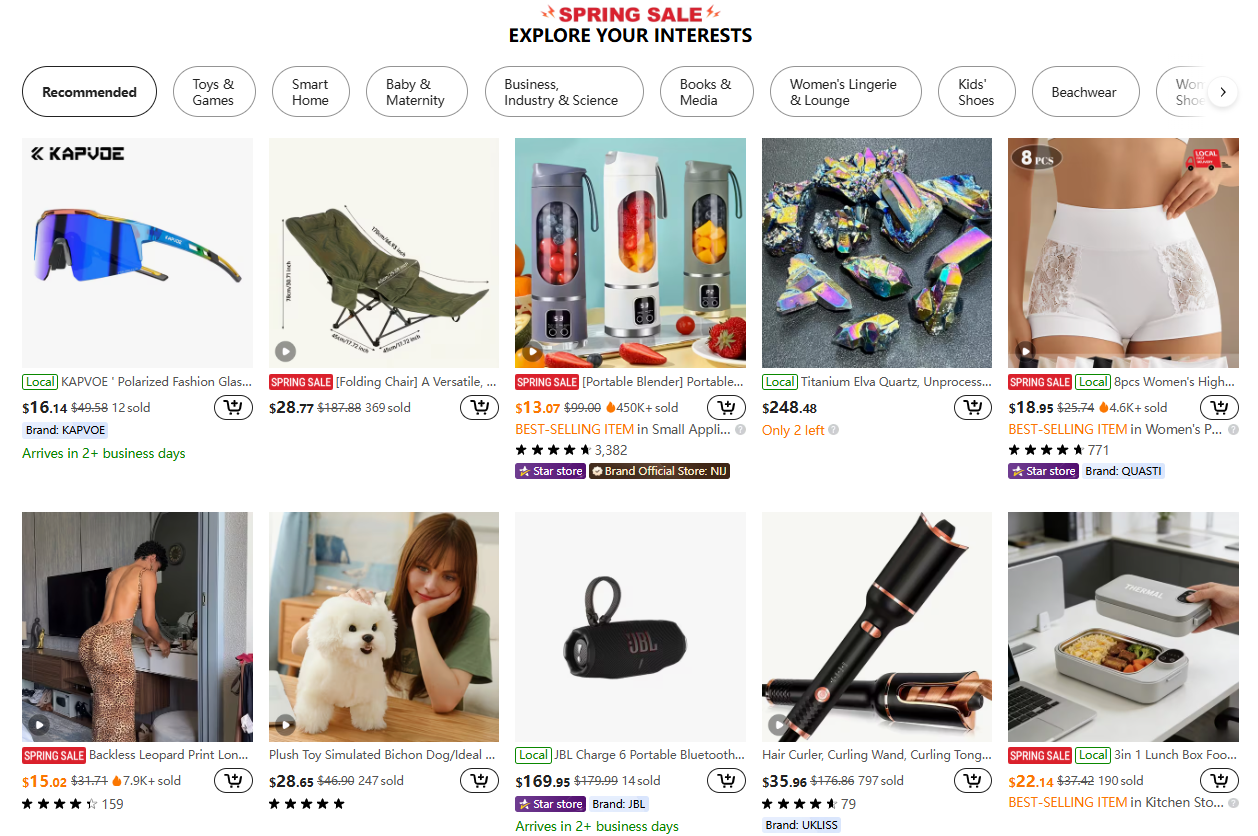Click question-mark tooltip next to Only 2 left

[833, 428]
